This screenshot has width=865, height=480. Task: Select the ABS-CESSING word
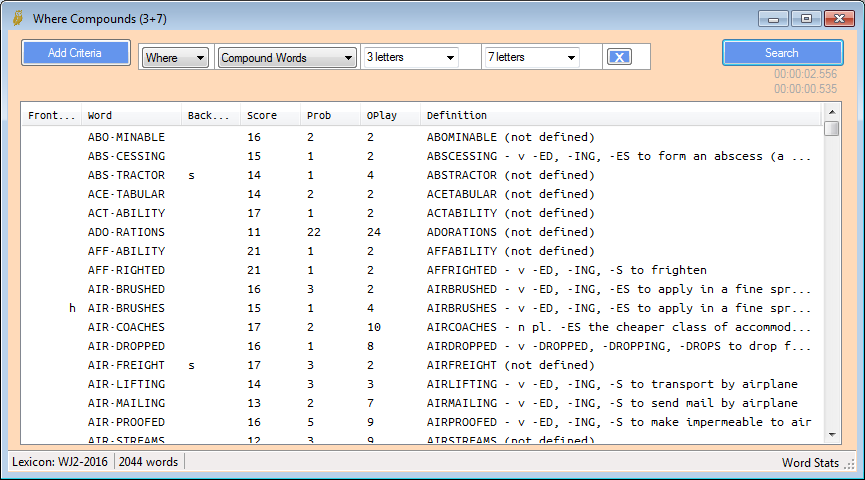point(126,156)
